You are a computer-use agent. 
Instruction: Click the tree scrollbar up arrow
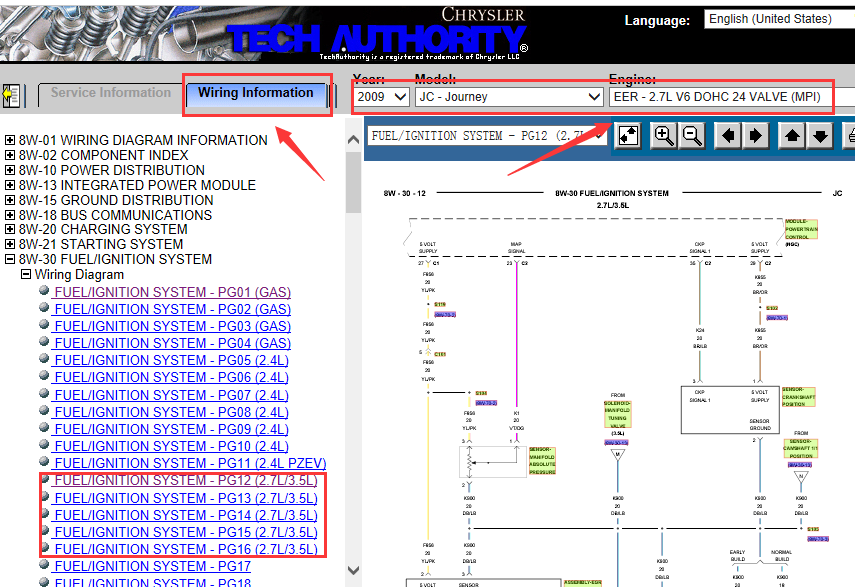[353, 140]
